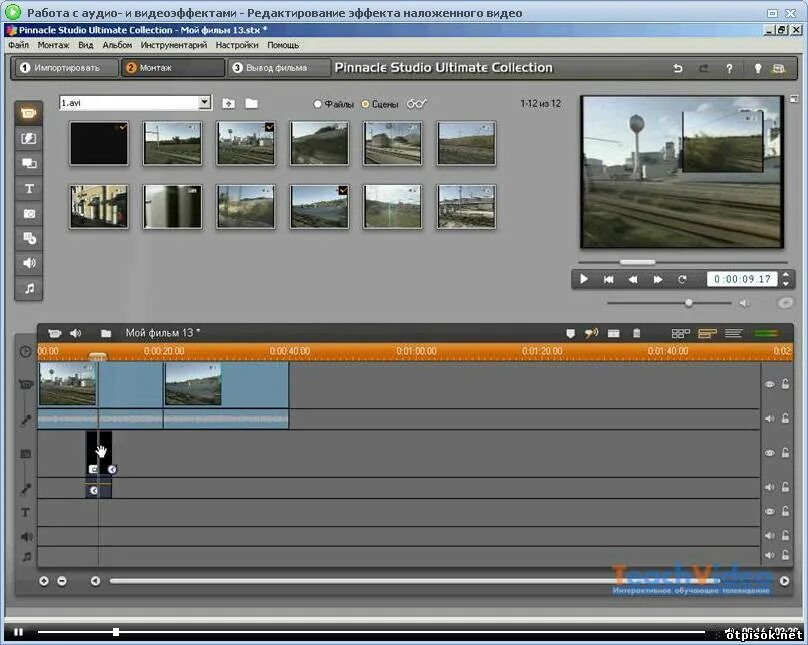Open the Music album tab
808x645 pixels.
[x=29, y=288]
